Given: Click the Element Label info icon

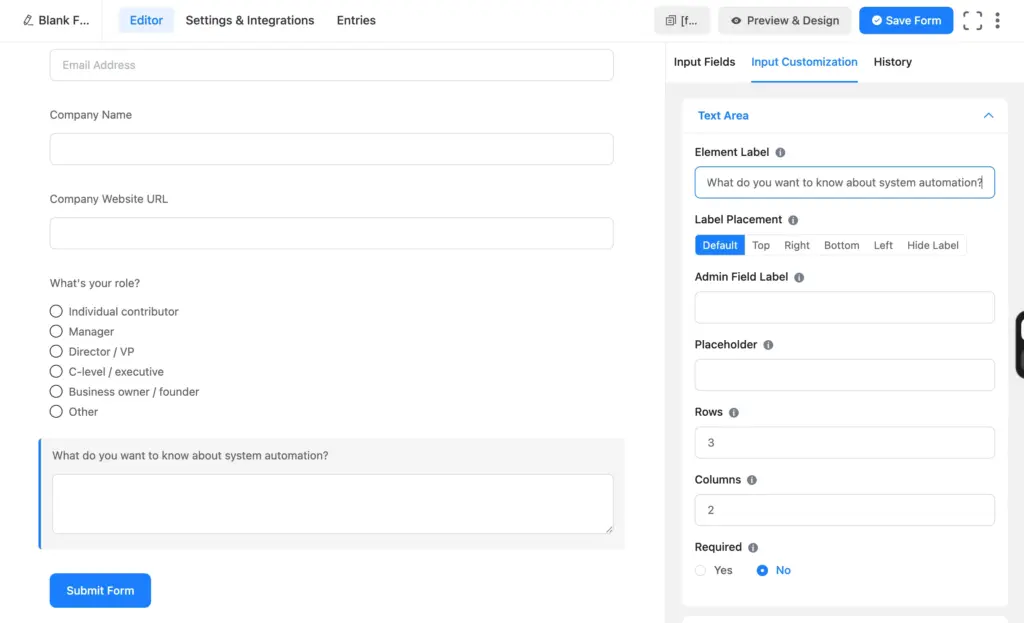Looking at the screenshot, I should pos(780,152).
